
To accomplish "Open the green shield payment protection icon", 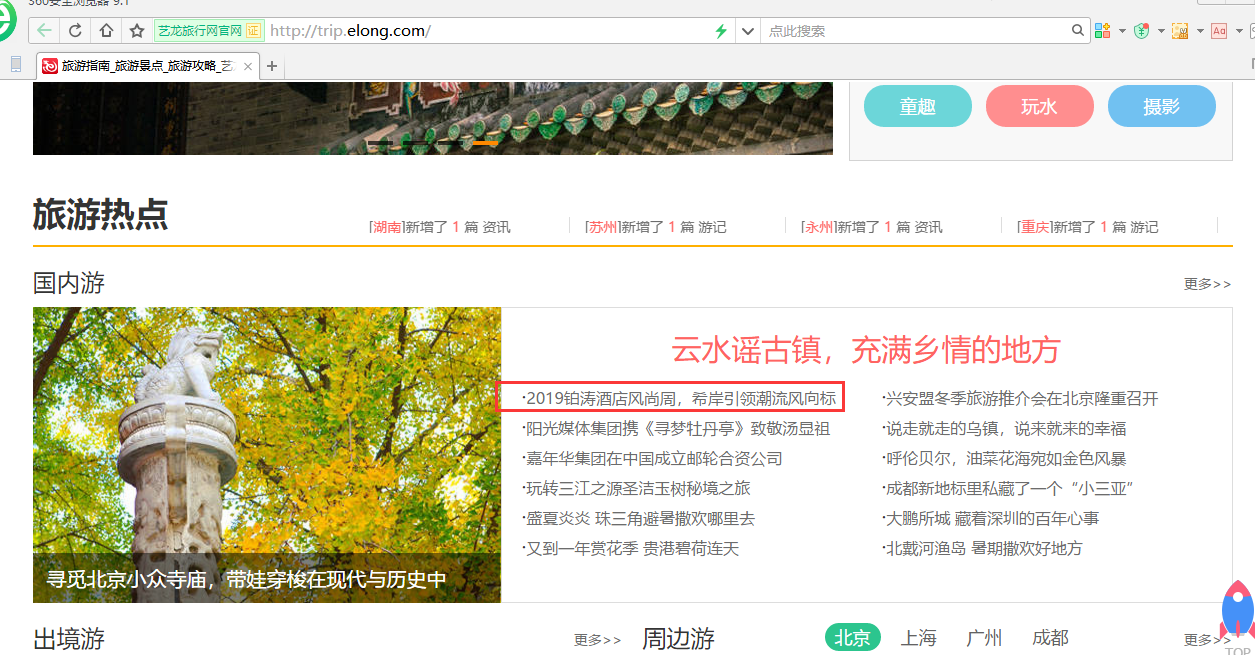I will click(x=1142, y=31).
